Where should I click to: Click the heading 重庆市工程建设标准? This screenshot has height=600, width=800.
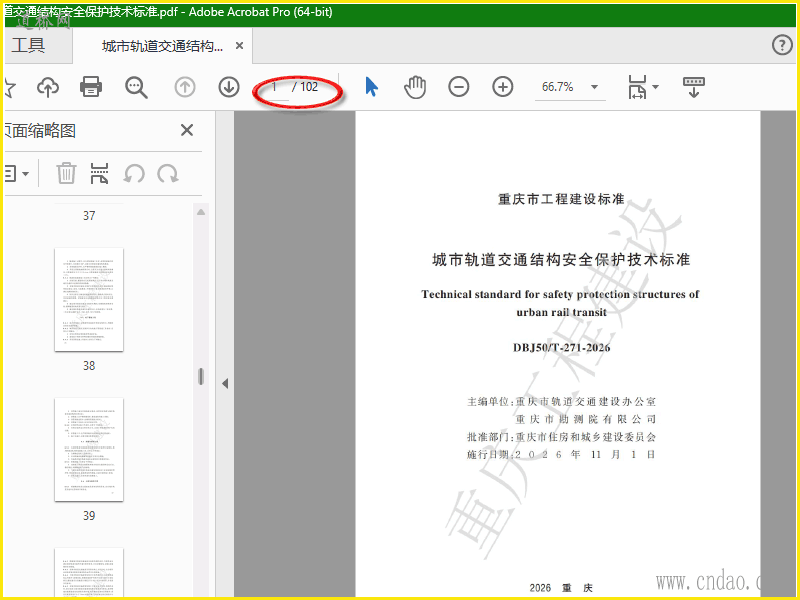(x=561, y=199)
